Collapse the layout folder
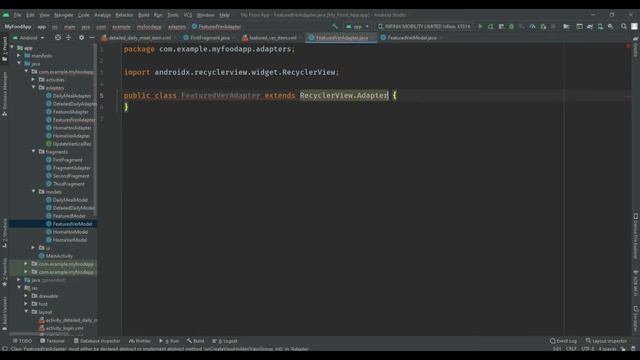This screenshot has width=640, height=360. tap(27, 312)
